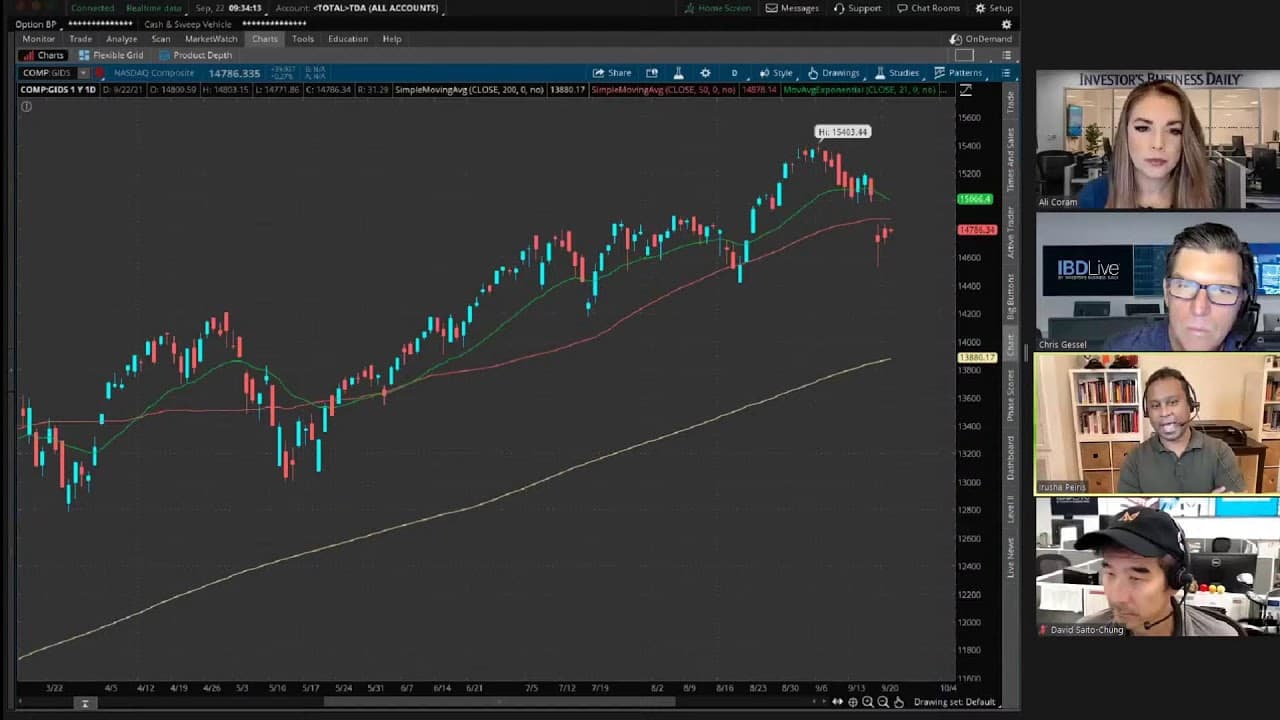Viewport: 1280px width, 720px height.
Task: Change the D timeframe selector
Action: 734,73
